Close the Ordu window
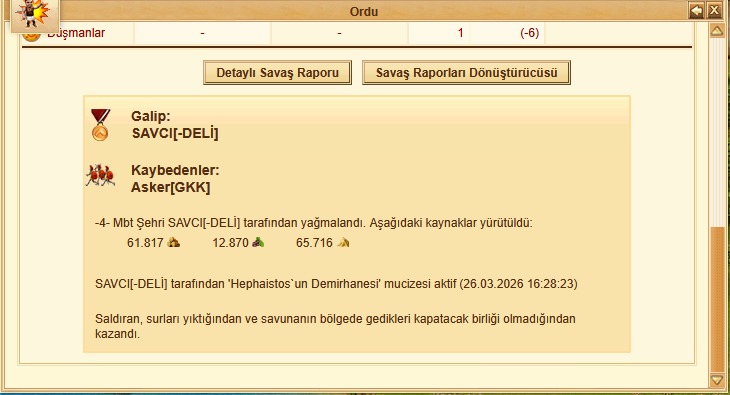The image size is (730, 395). (x=714, y=11)
